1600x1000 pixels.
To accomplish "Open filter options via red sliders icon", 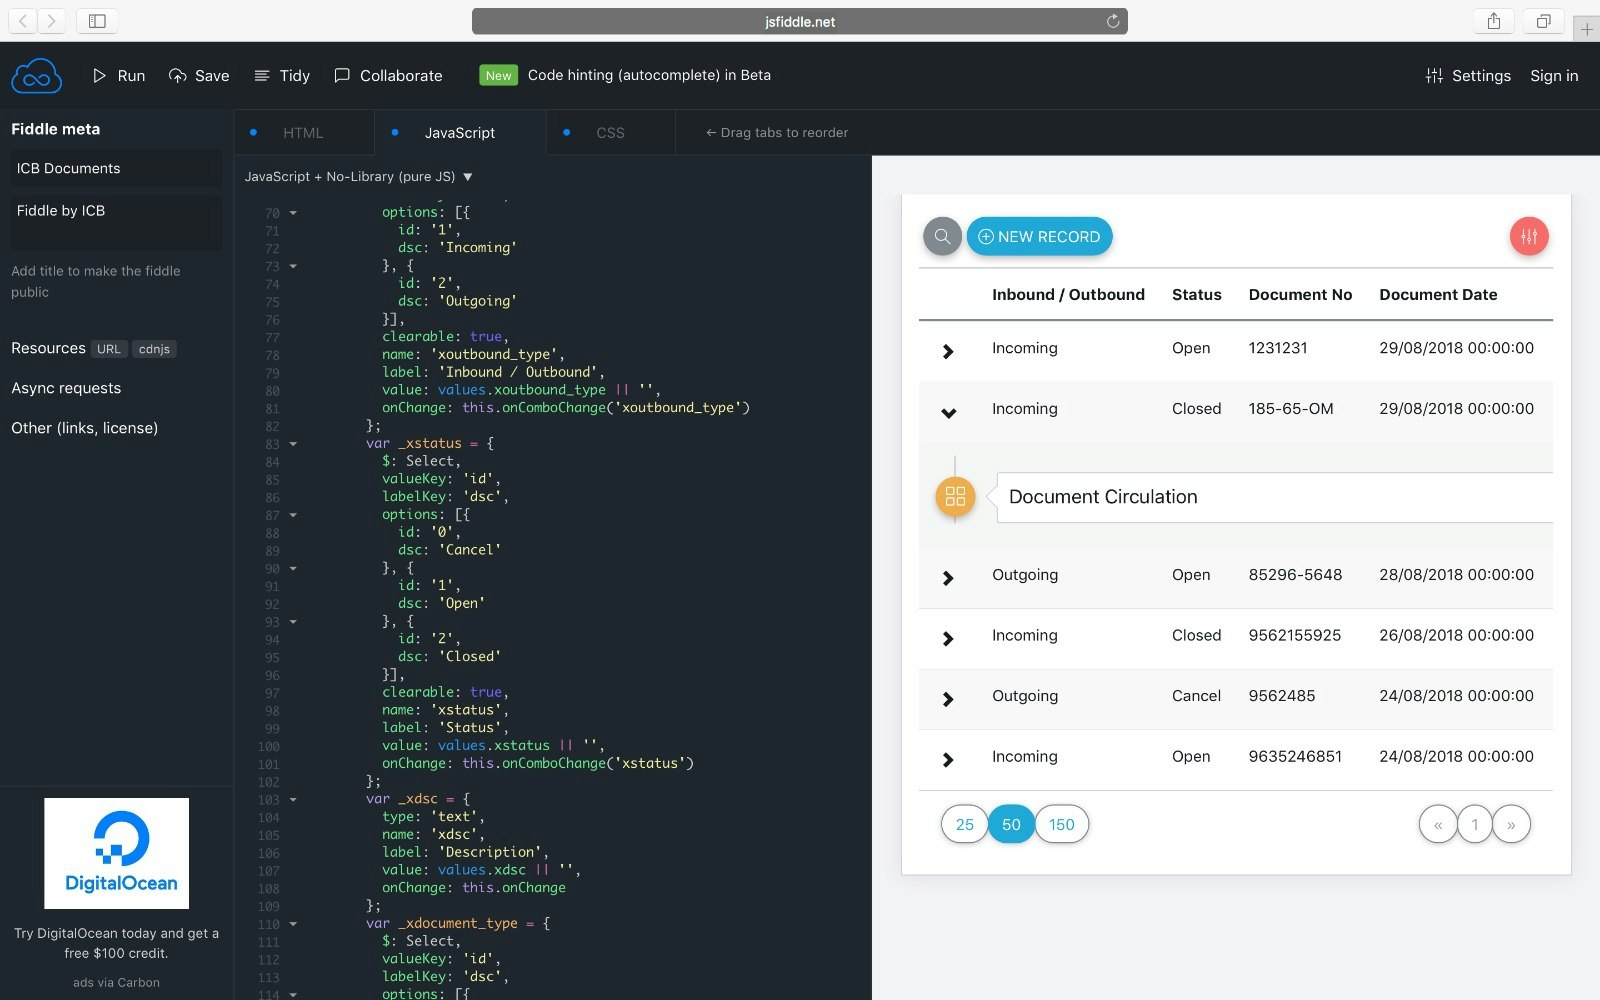I will pyautogui.click(x=1528, y=236).
